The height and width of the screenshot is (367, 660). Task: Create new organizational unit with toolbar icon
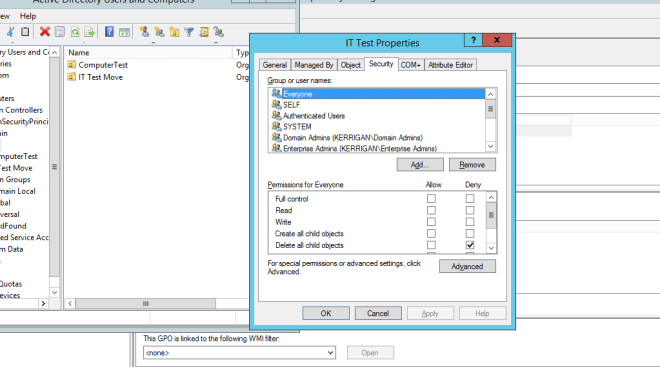pos(174,32)
